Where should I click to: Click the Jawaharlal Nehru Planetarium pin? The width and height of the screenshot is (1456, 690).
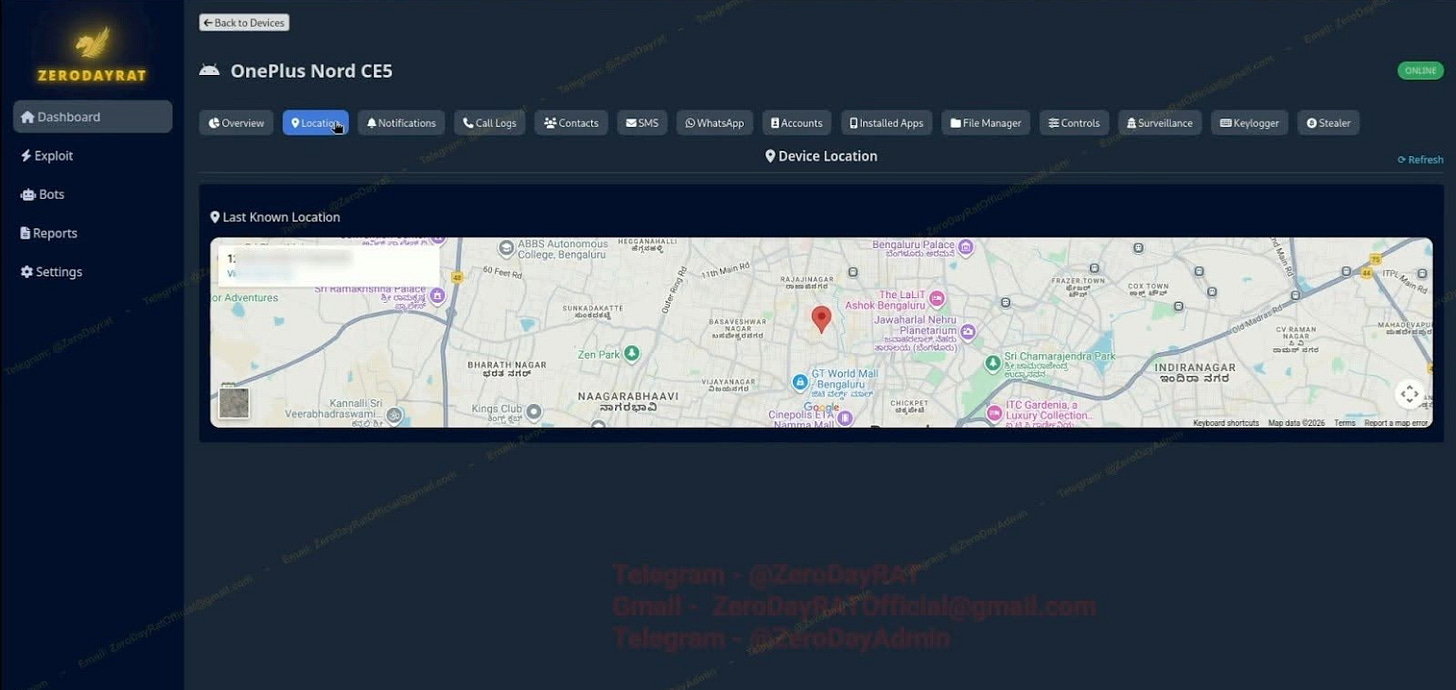point(967,331)
